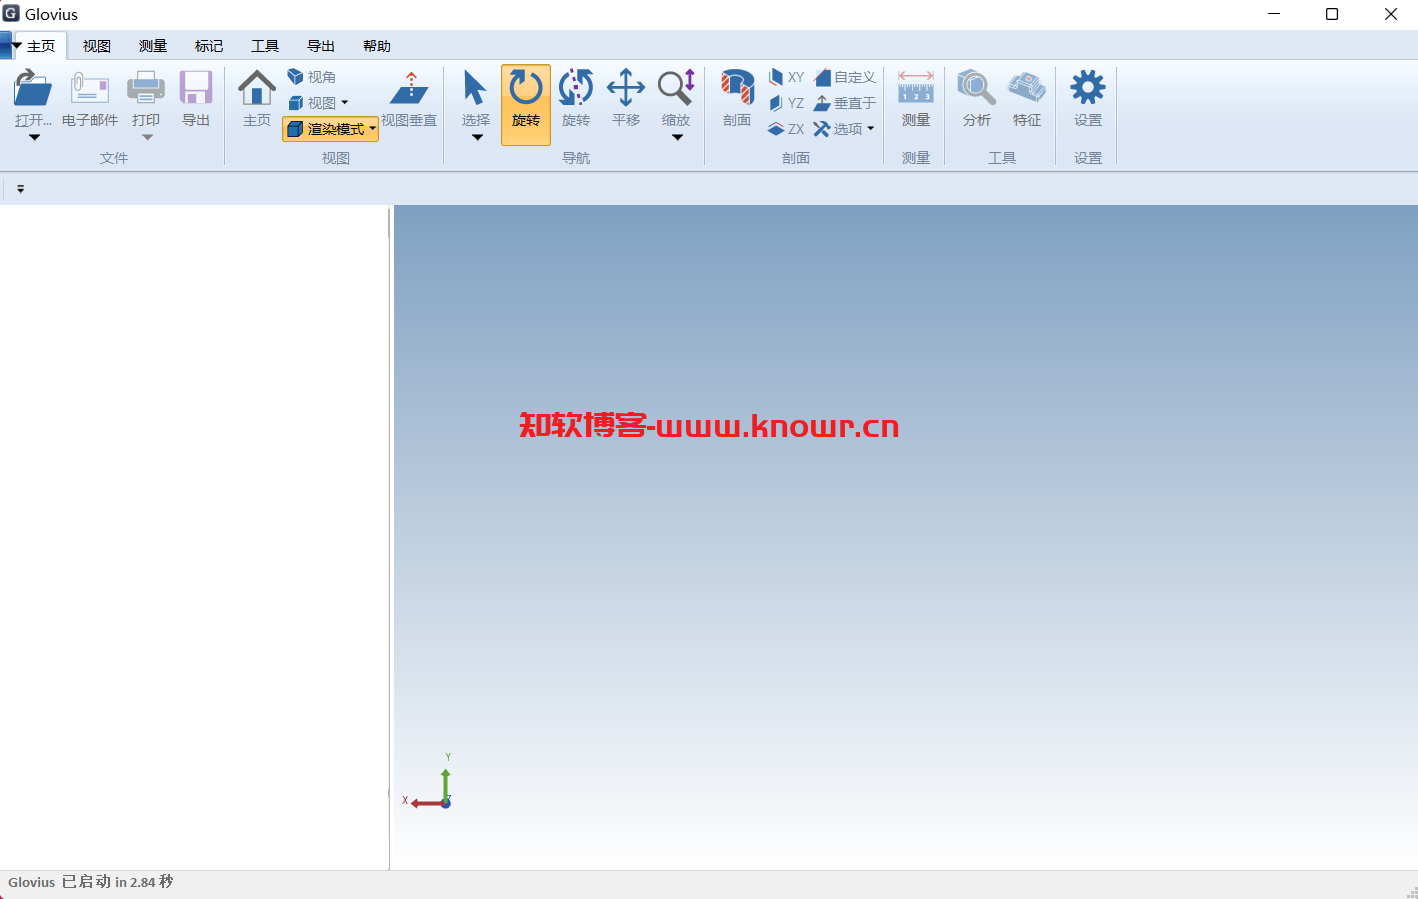Image resolution: width=1418 pixels, height=899 pixels.
Task: Choose the Zoom (缩放) magnifier tool
Action: click(x=676, y=88)
